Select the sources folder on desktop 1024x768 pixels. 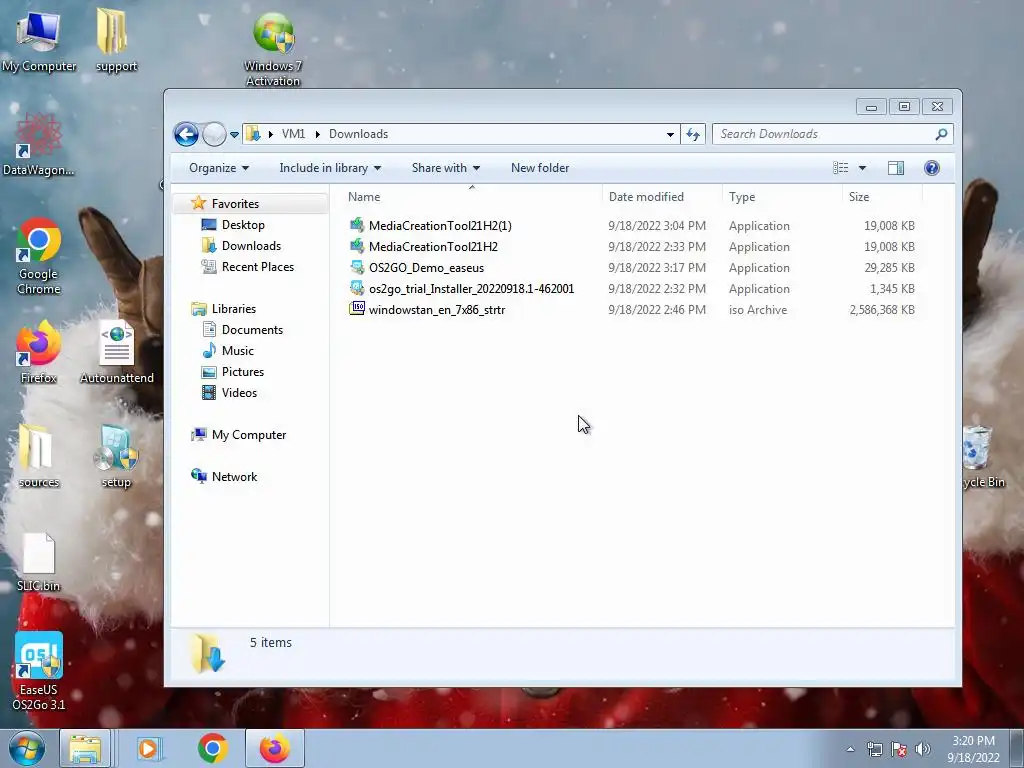(x=39, y=456)
